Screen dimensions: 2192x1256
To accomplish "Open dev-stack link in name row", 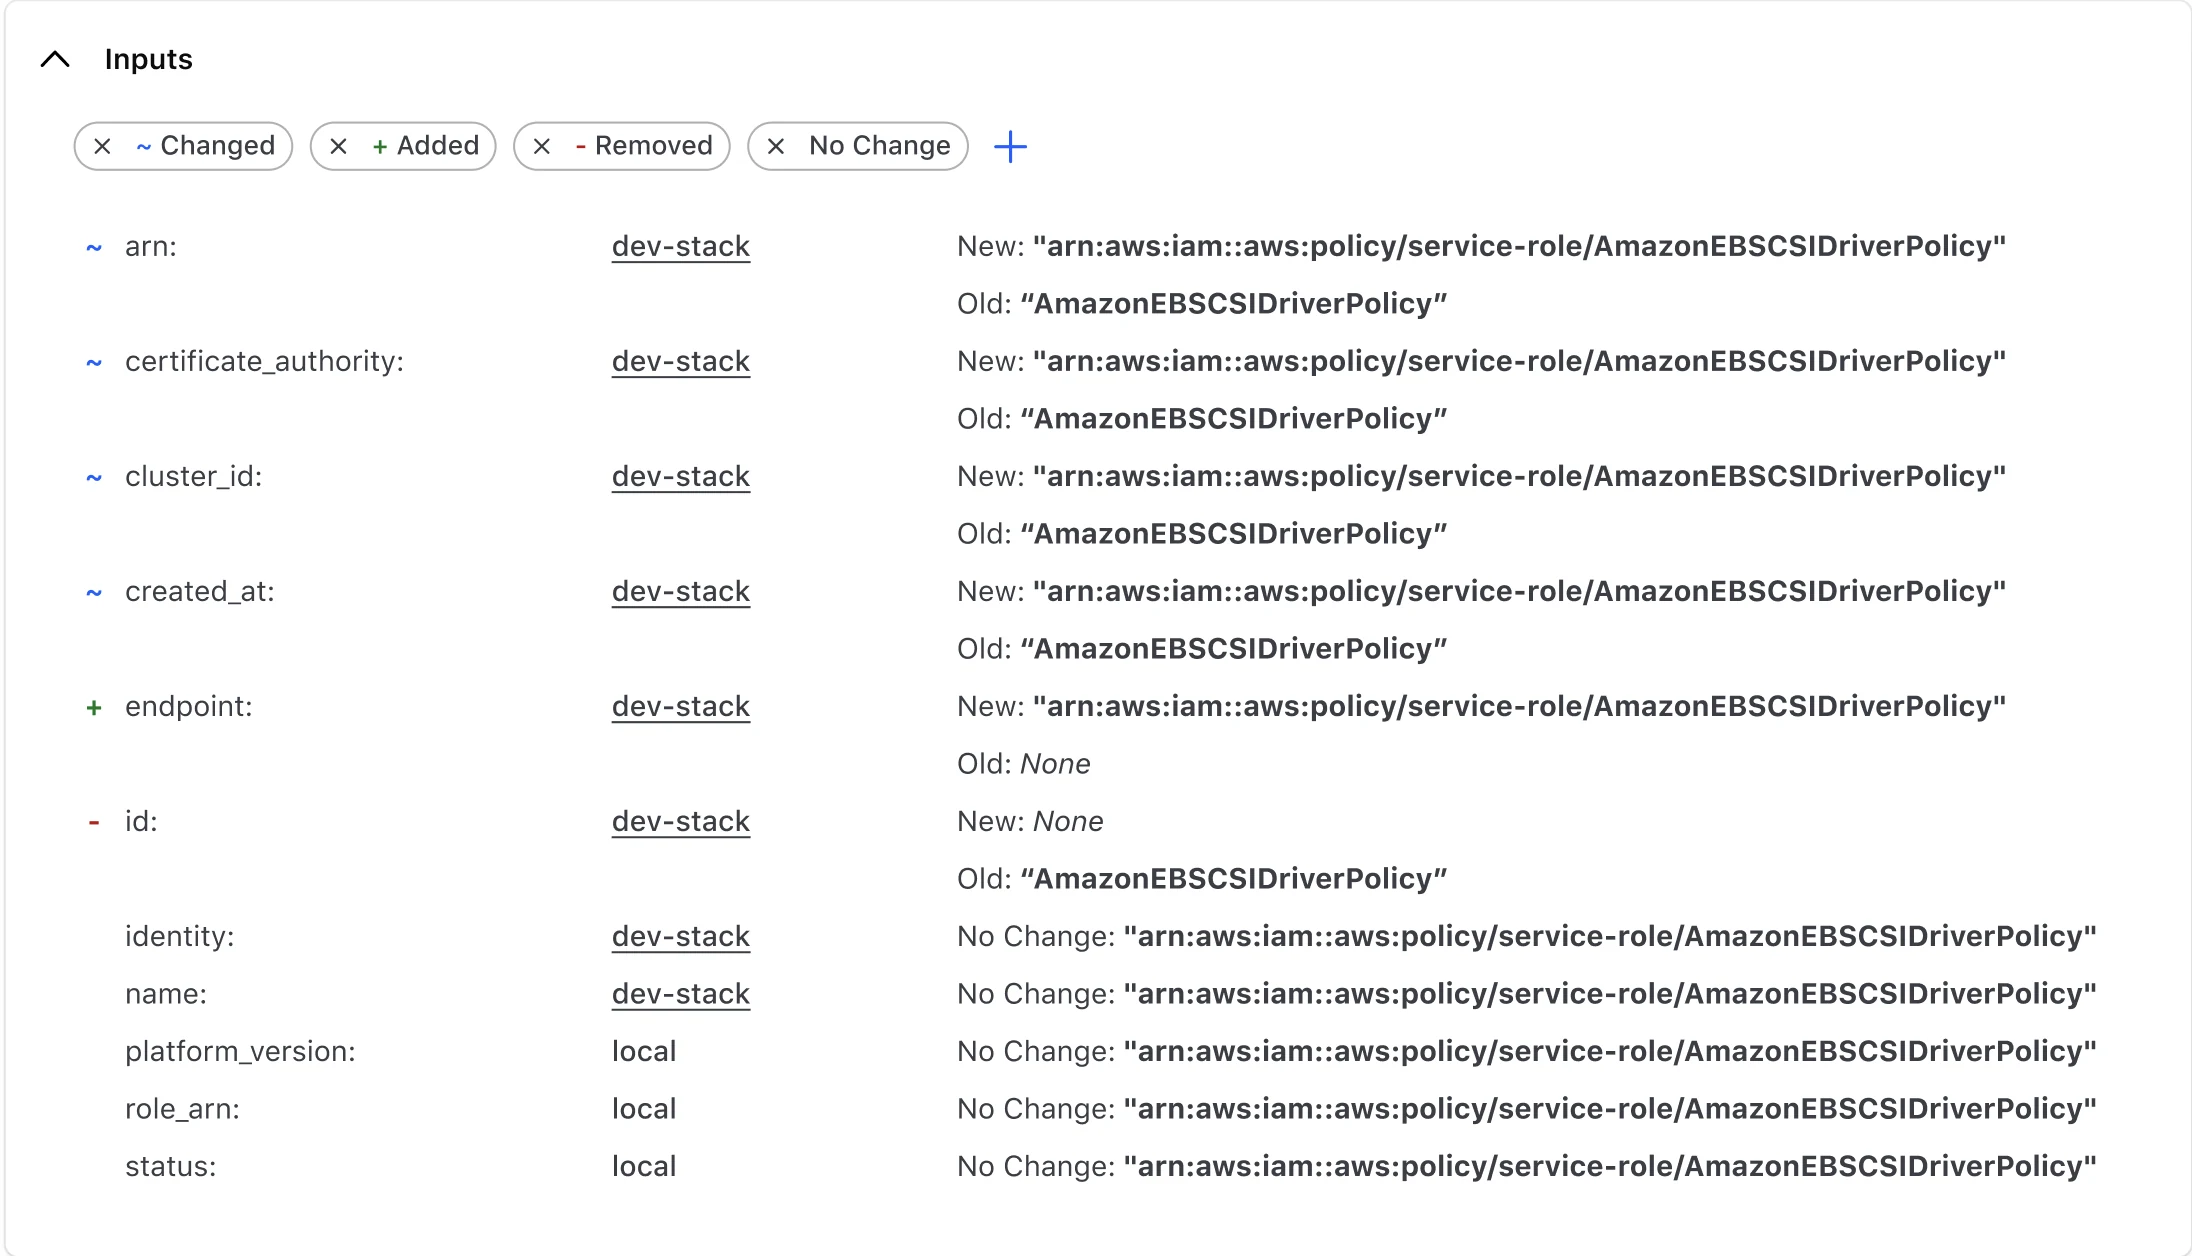I will [x=681, y=995].
